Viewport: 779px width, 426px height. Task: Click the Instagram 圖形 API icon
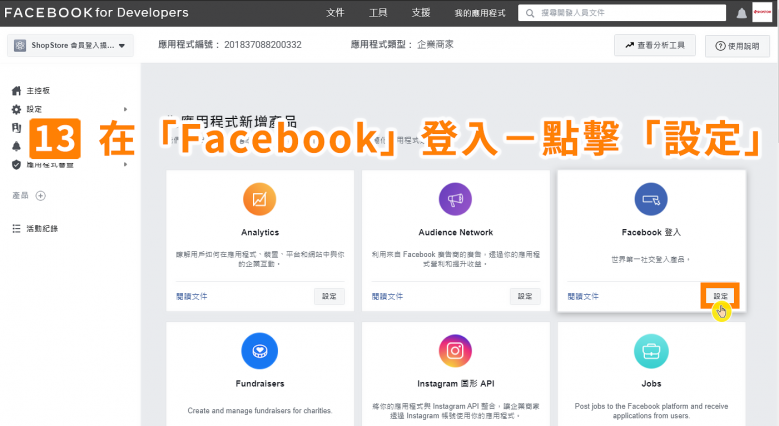click(455, 351)
